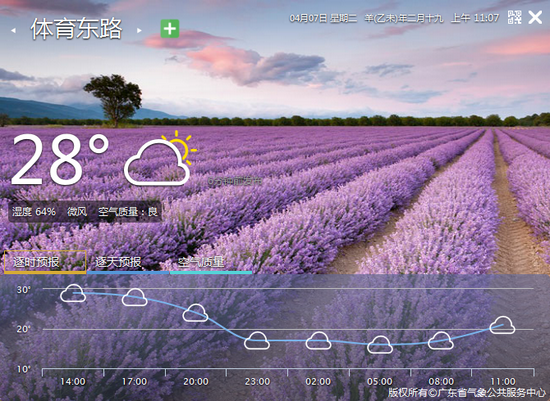Click the 湿度 64% humidity reading
This screenshot has height=401, width=550.
(x=34, y=212)
